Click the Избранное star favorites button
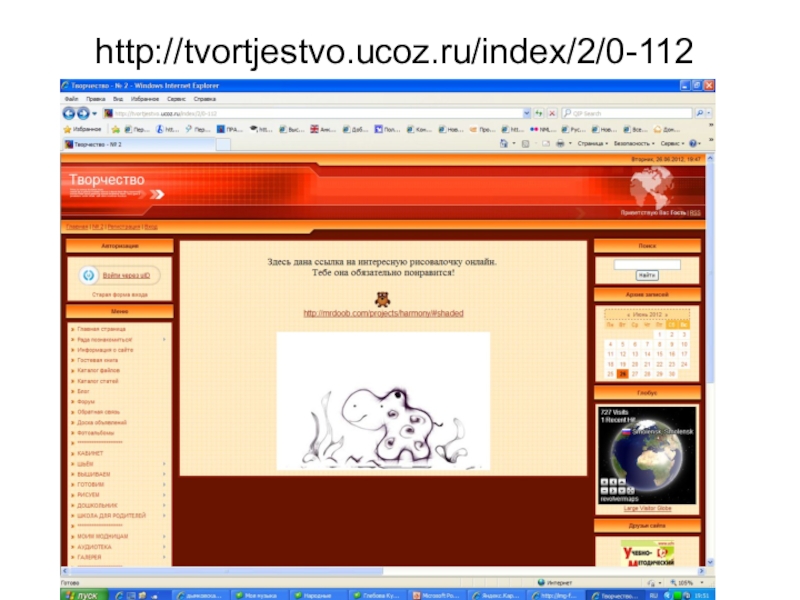Screen dimensions: 800x600 (x=82, y=129)
